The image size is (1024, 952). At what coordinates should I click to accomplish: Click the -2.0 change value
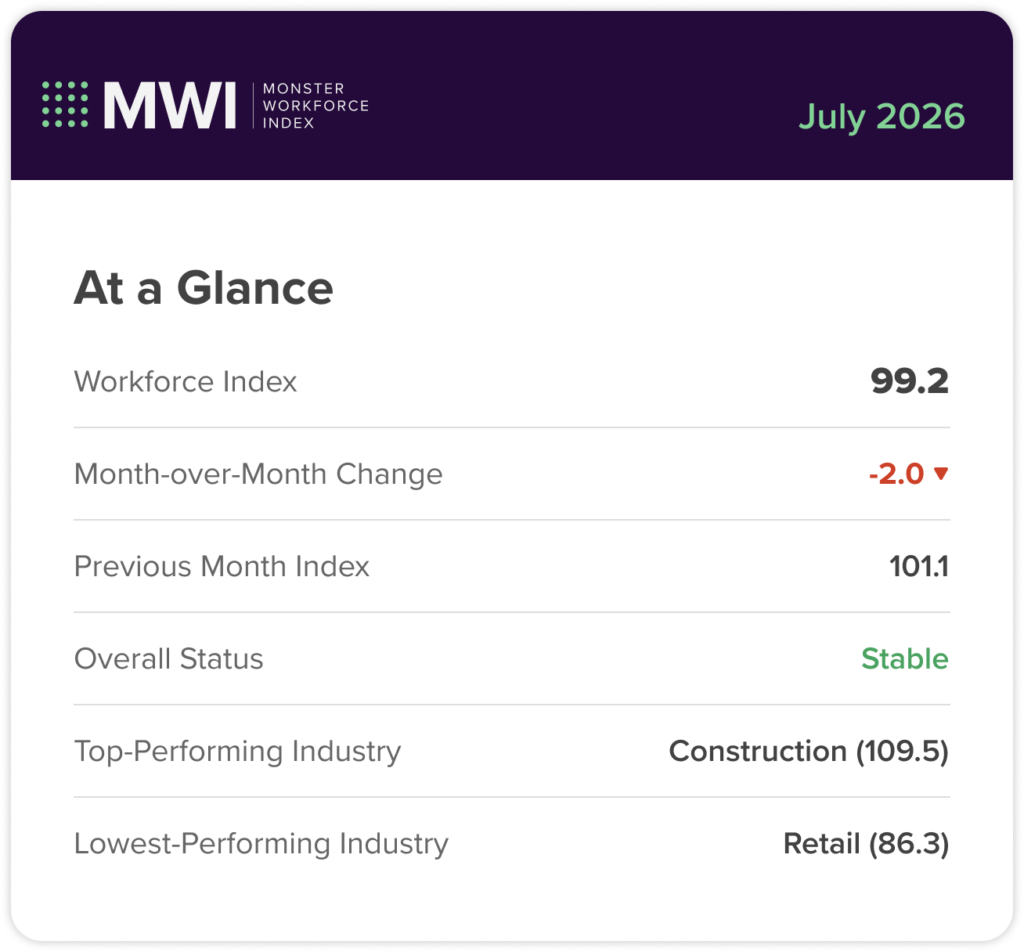896,474
